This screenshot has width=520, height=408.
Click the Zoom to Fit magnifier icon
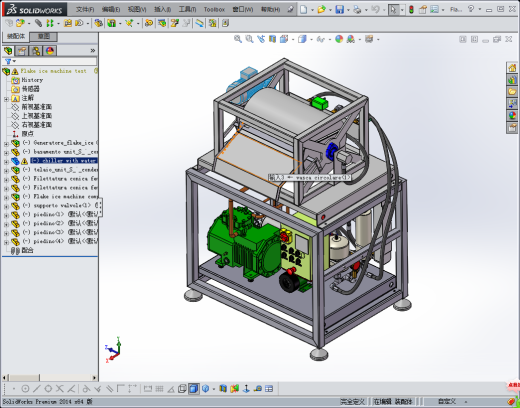click(x=238, y=39)
